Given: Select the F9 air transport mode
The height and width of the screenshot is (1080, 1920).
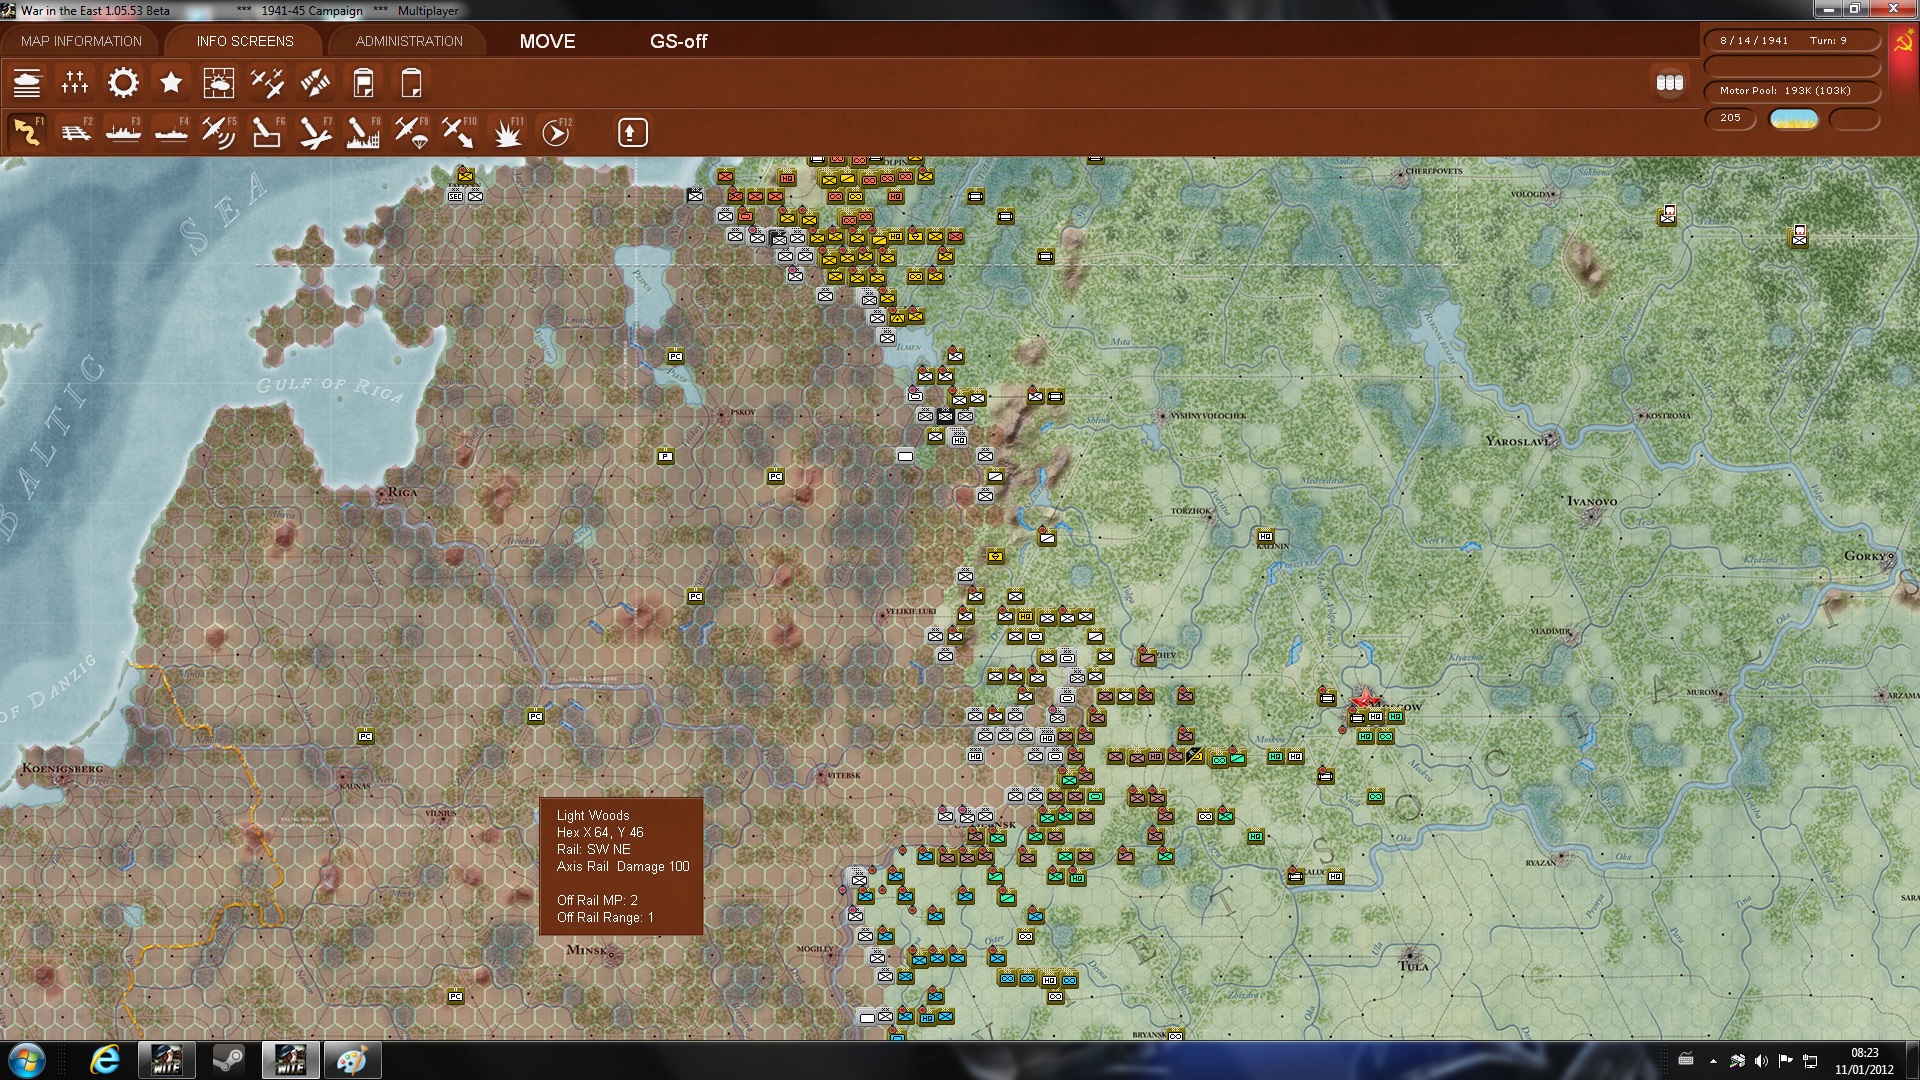Looking at the screenshot, I should click(x=411, y=132).
